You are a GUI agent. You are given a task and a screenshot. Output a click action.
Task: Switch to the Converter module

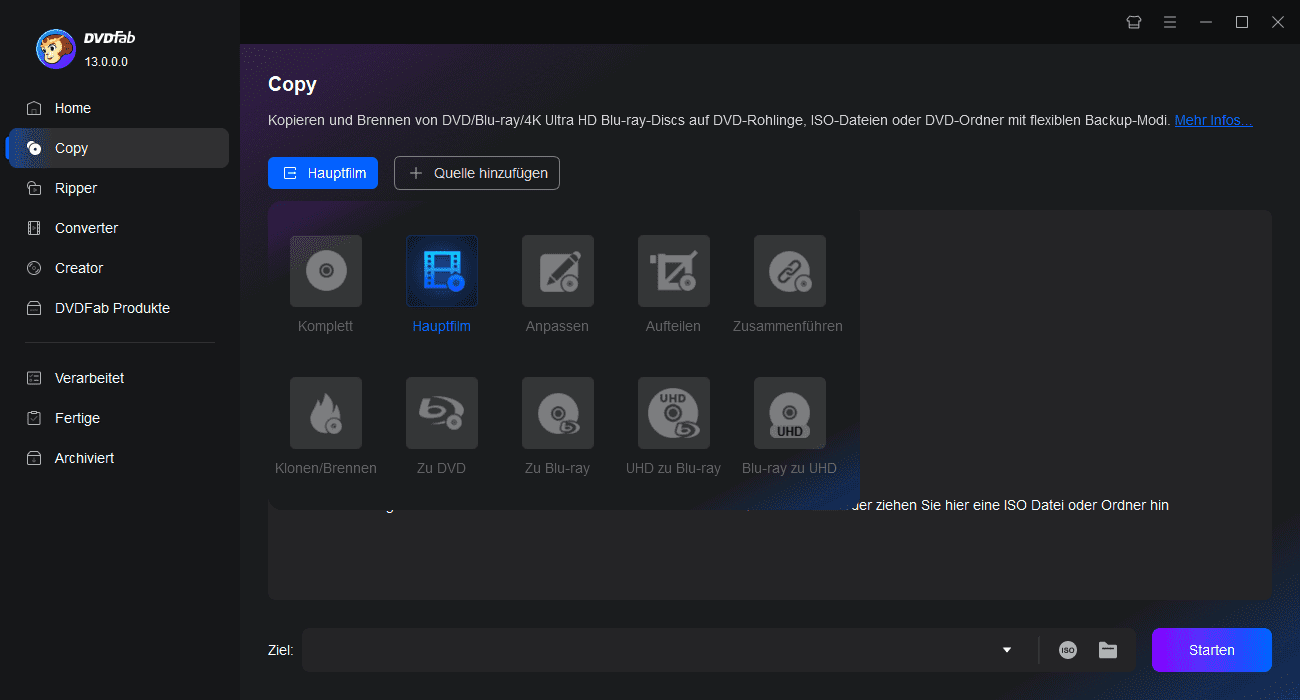118,228
